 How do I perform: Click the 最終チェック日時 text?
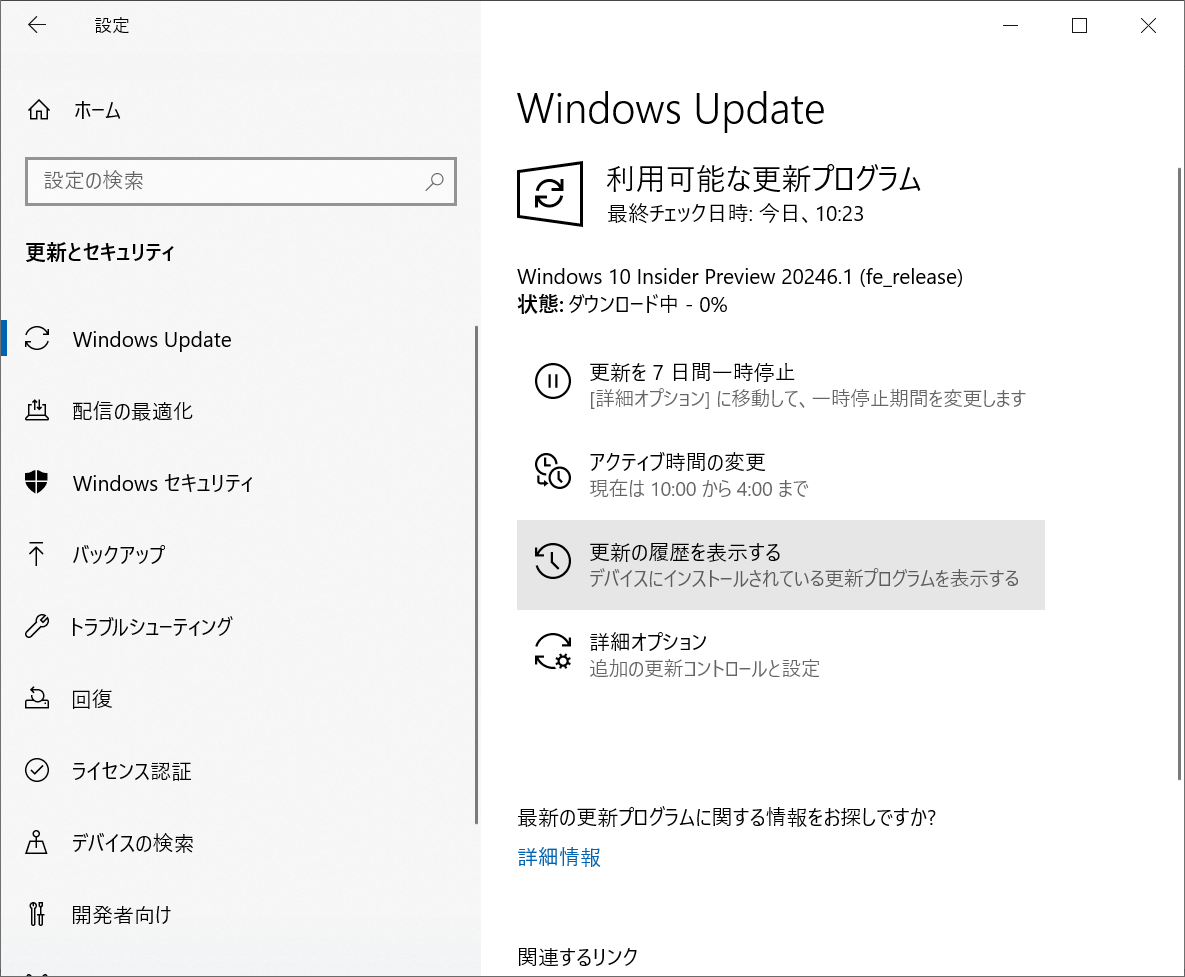[735, 214]
